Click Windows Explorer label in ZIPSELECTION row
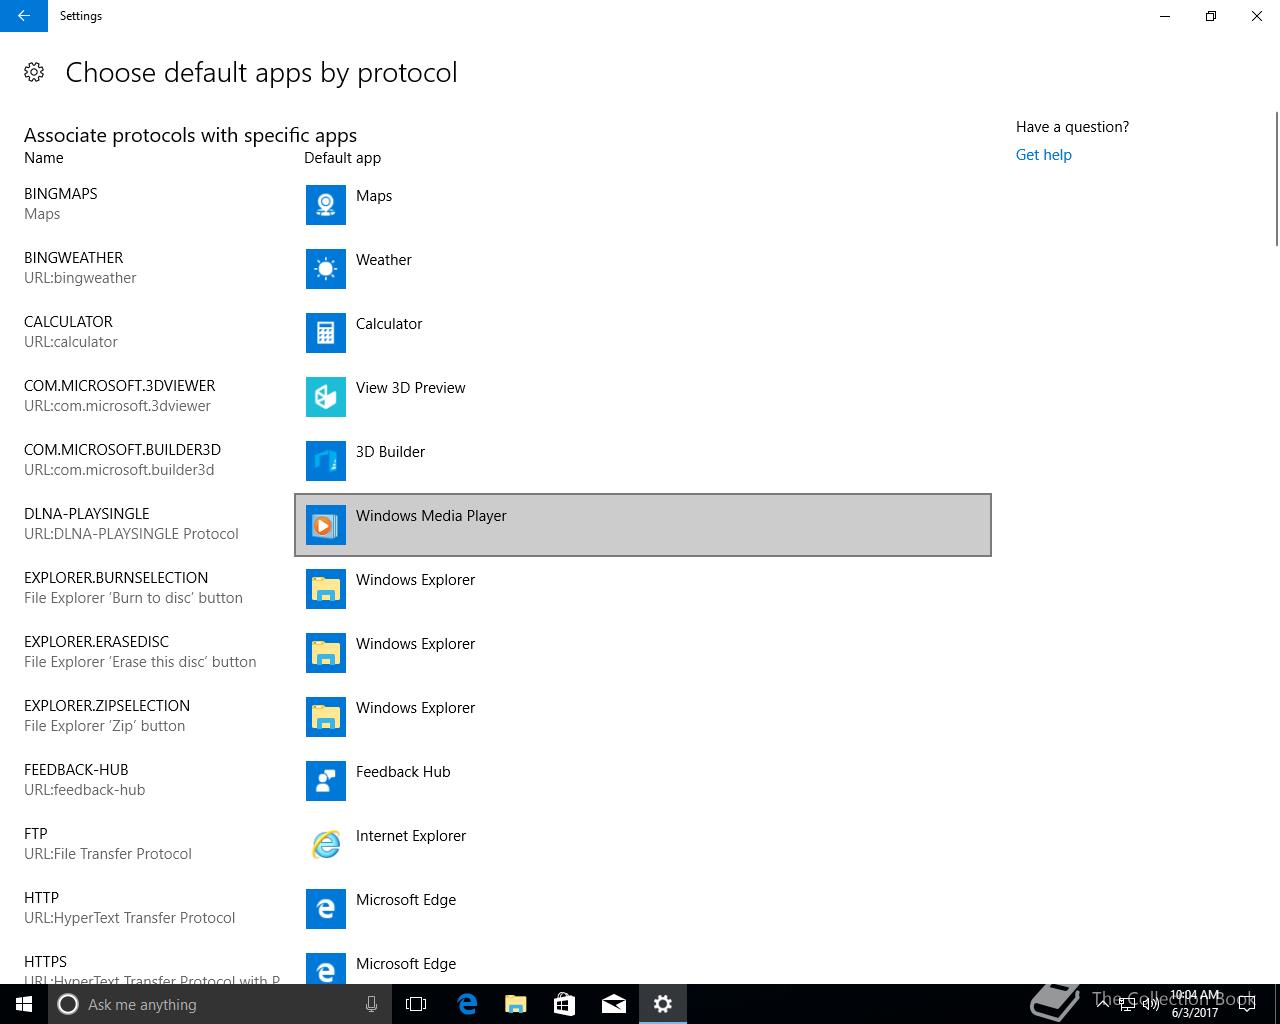The height and width of the screenshot is (1024, 1280). tap(415, 708)
